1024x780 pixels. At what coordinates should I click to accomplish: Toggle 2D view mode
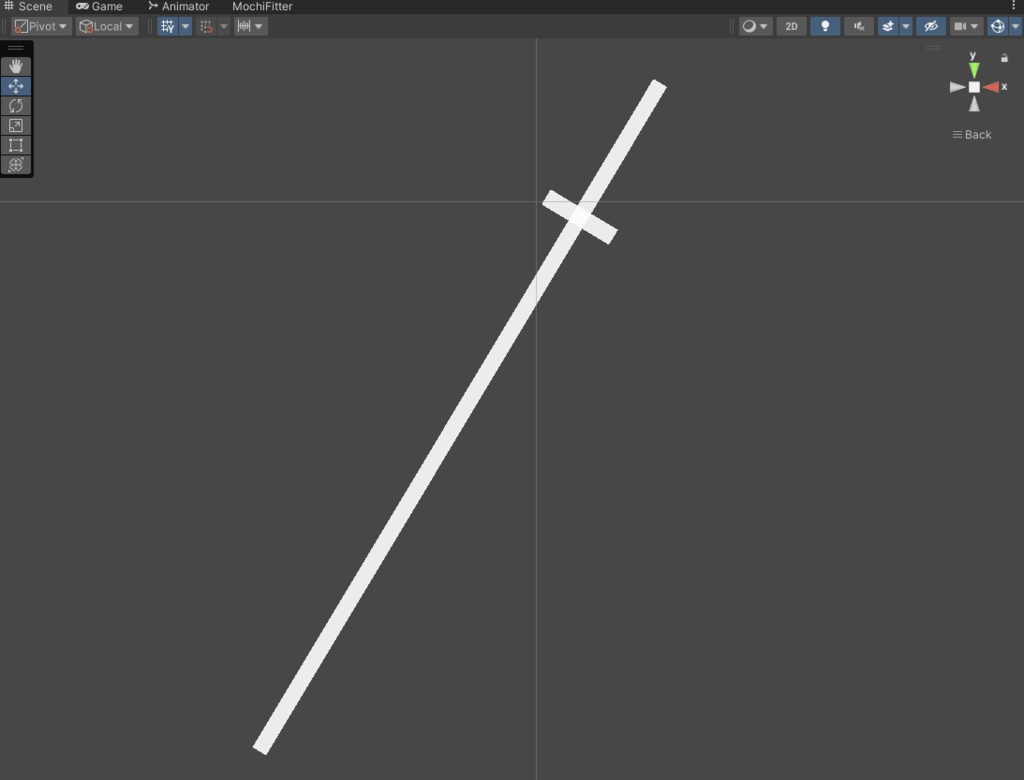click(x=792, y=26)
